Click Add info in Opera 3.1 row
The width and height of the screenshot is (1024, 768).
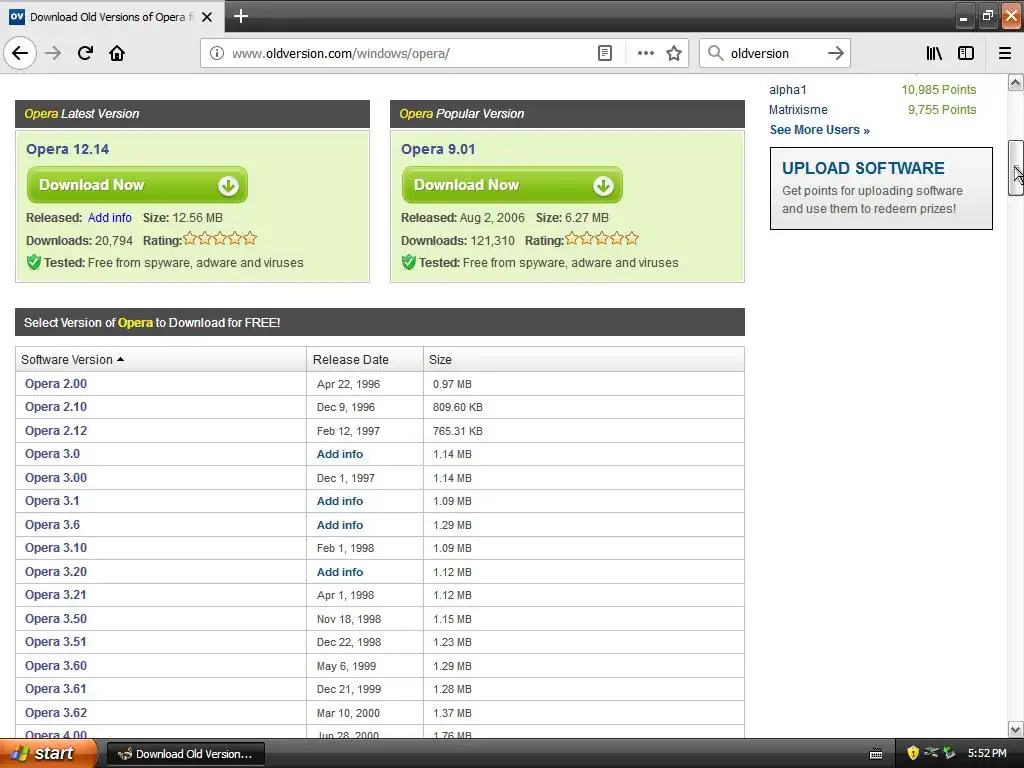click(x=340, y=501)
